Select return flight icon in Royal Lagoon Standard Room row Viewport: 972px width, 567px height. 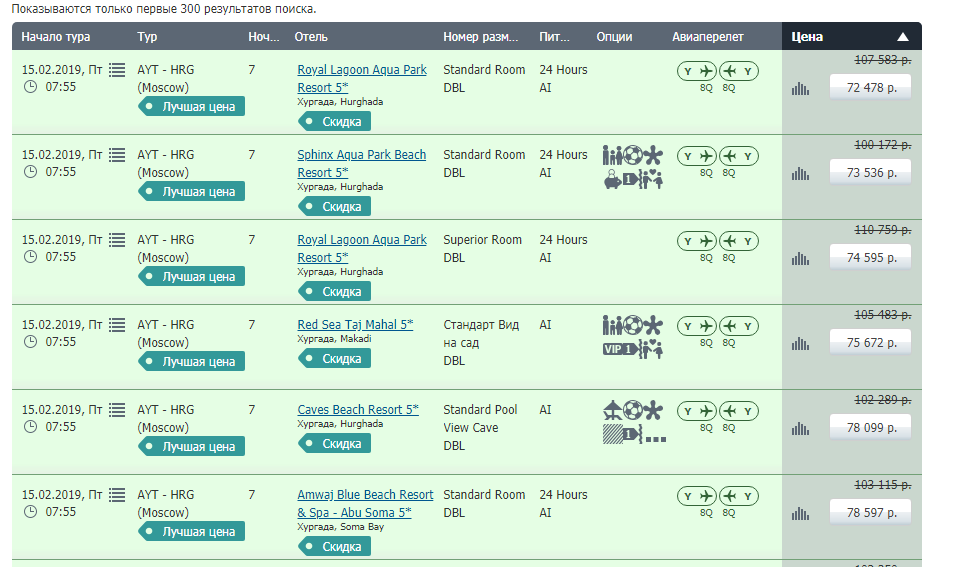click(739, 71)
